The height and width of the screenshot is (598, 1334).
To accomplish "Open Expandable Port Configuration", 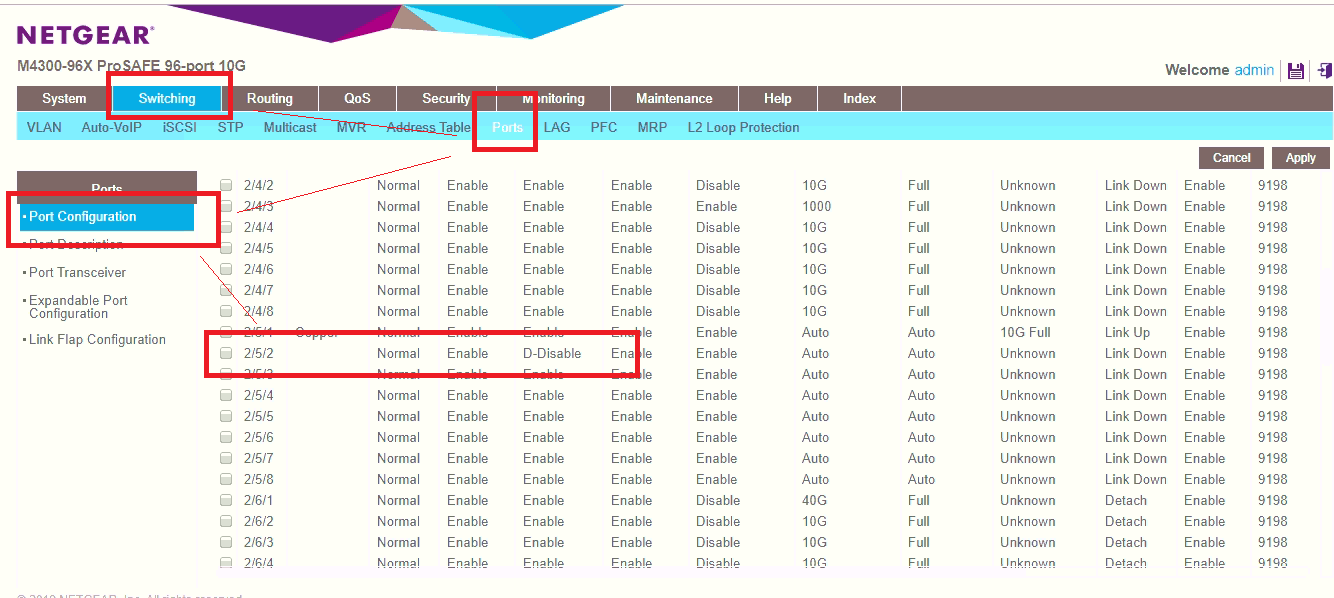I will click(78, 306).
